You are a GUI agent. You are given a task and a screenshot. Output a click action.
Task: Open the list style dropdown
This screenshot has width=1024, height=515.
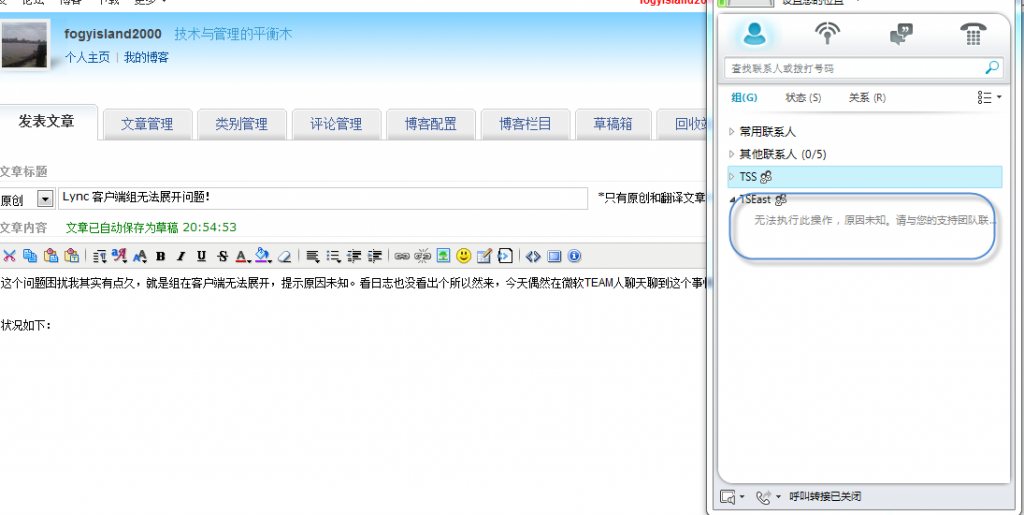click(x=333, y=256)
